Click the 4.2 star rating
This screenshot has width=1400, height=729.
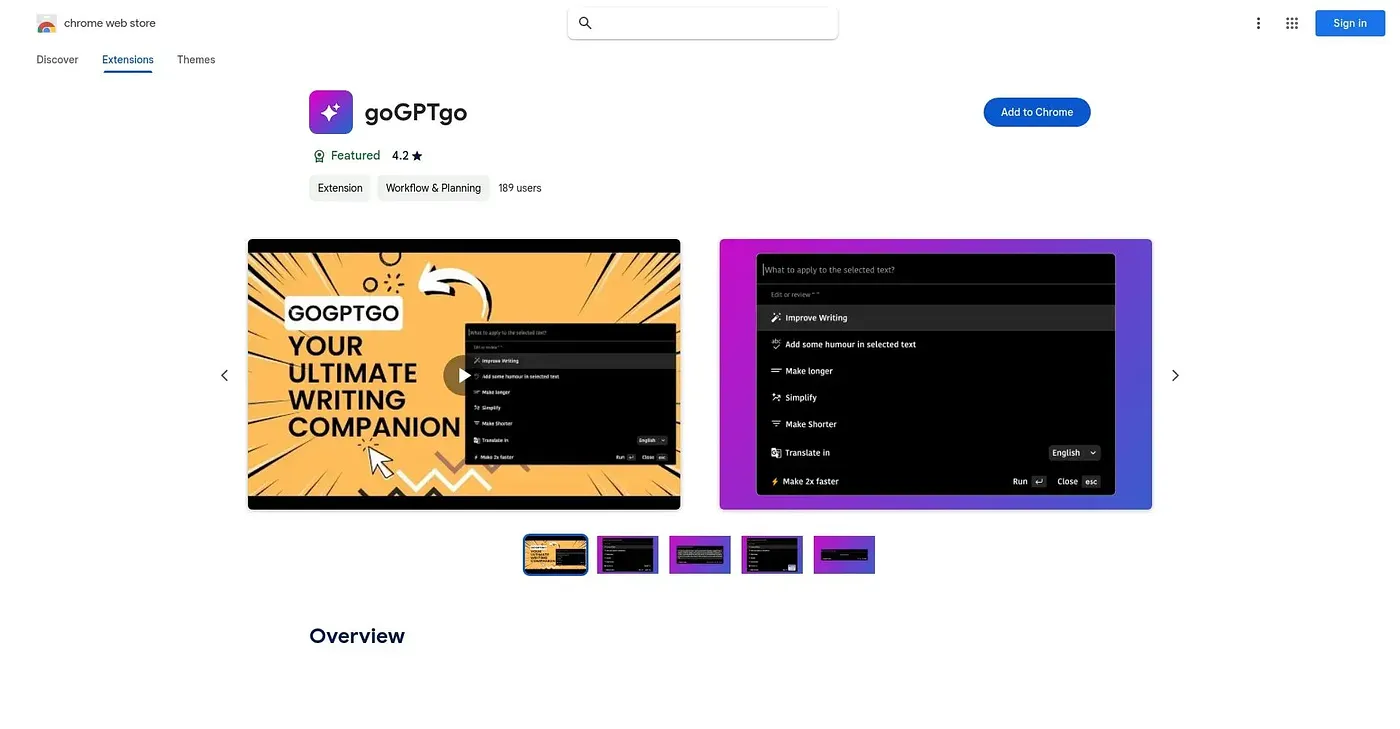point(407,156)
